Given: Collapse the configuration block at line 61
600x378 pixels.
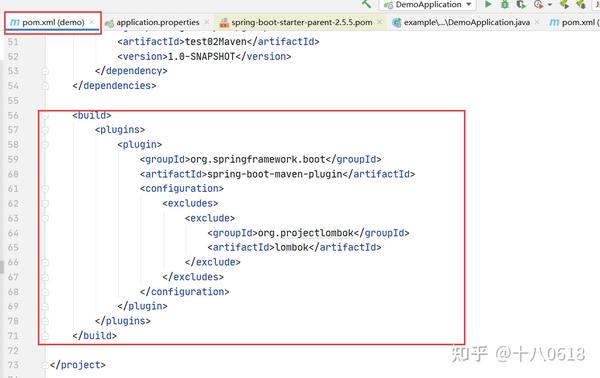Looking at the screenshot, I should pos(45,189).
